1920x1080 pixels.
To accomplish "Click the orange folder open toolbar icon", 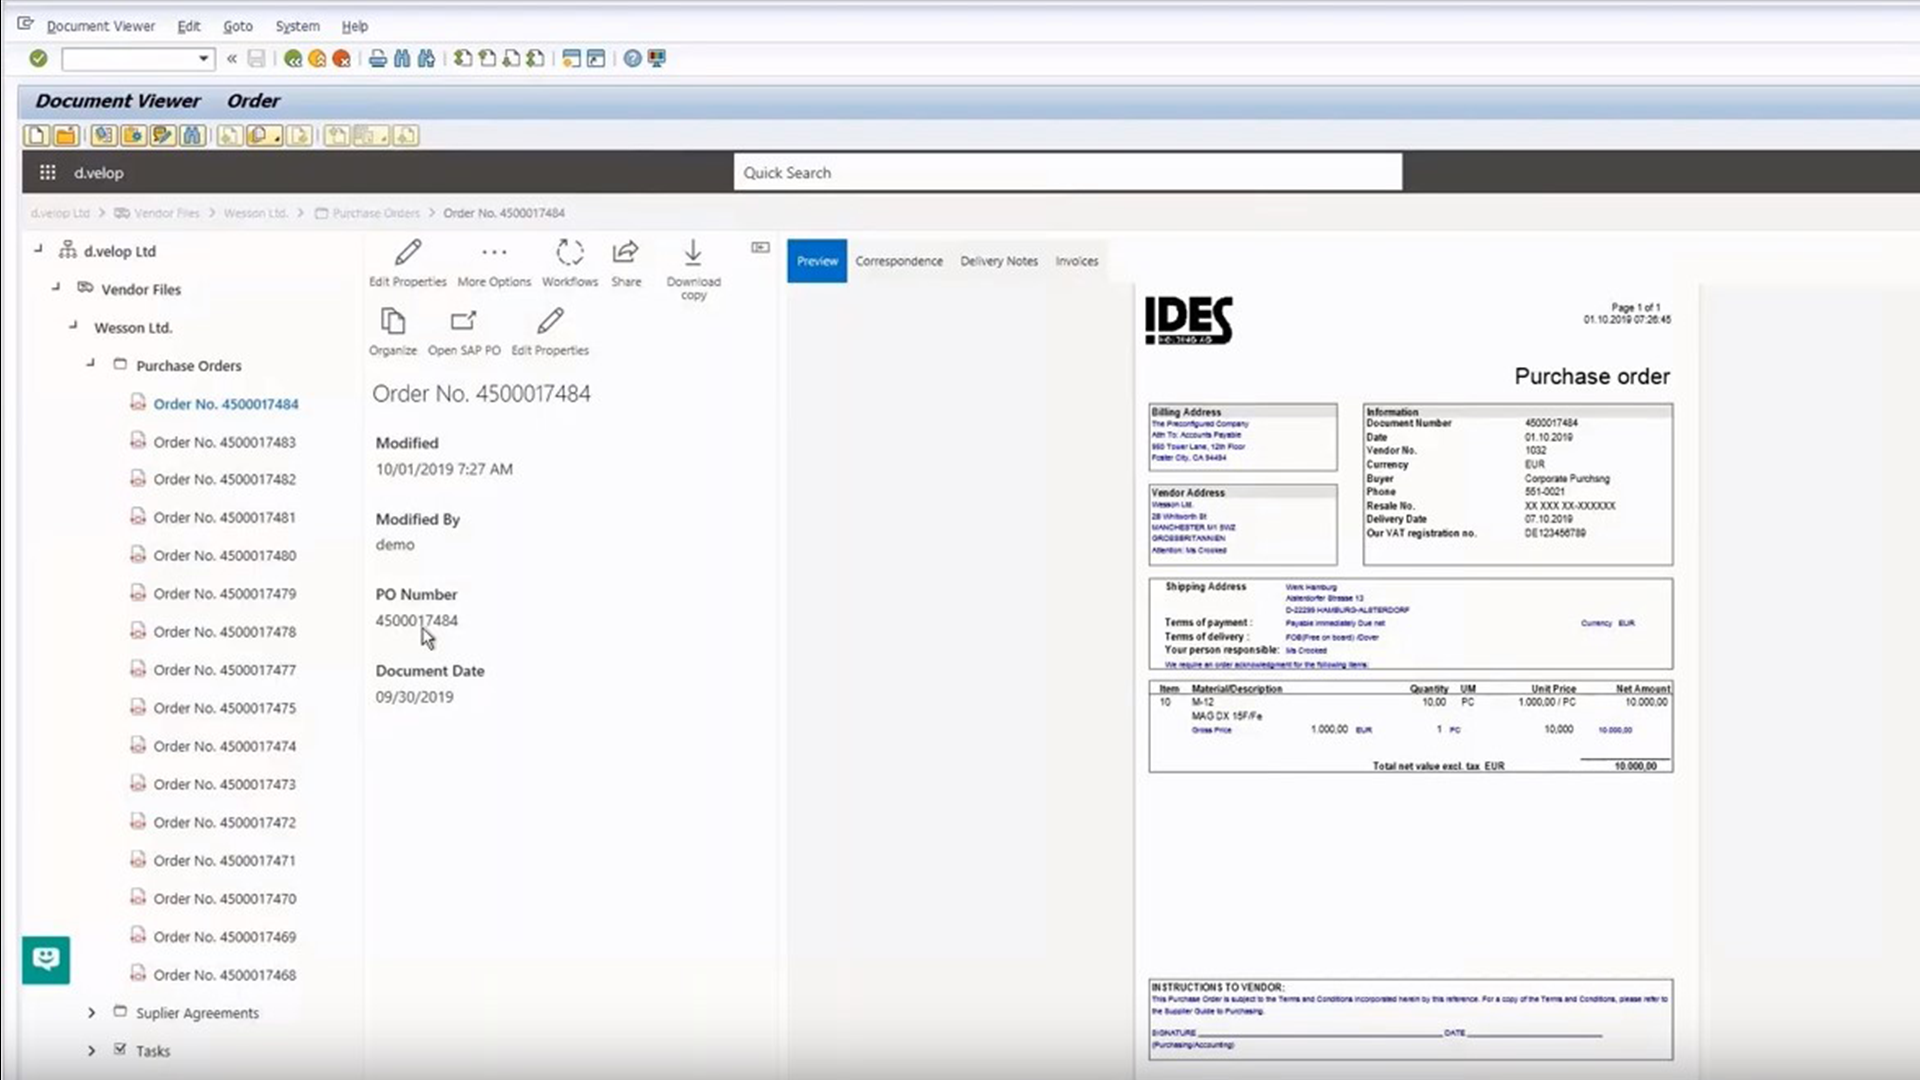I will click(66, 135).
